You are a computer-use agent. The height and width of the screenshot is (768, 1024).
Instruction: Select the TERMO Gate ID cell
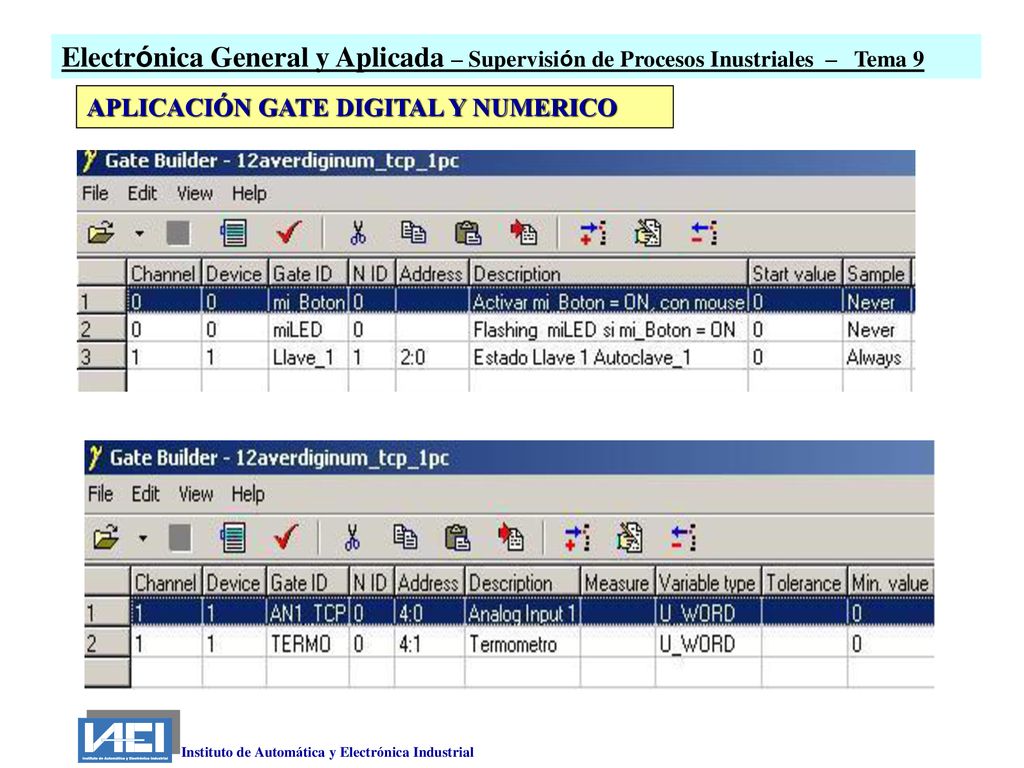click(x=307, y=644)
